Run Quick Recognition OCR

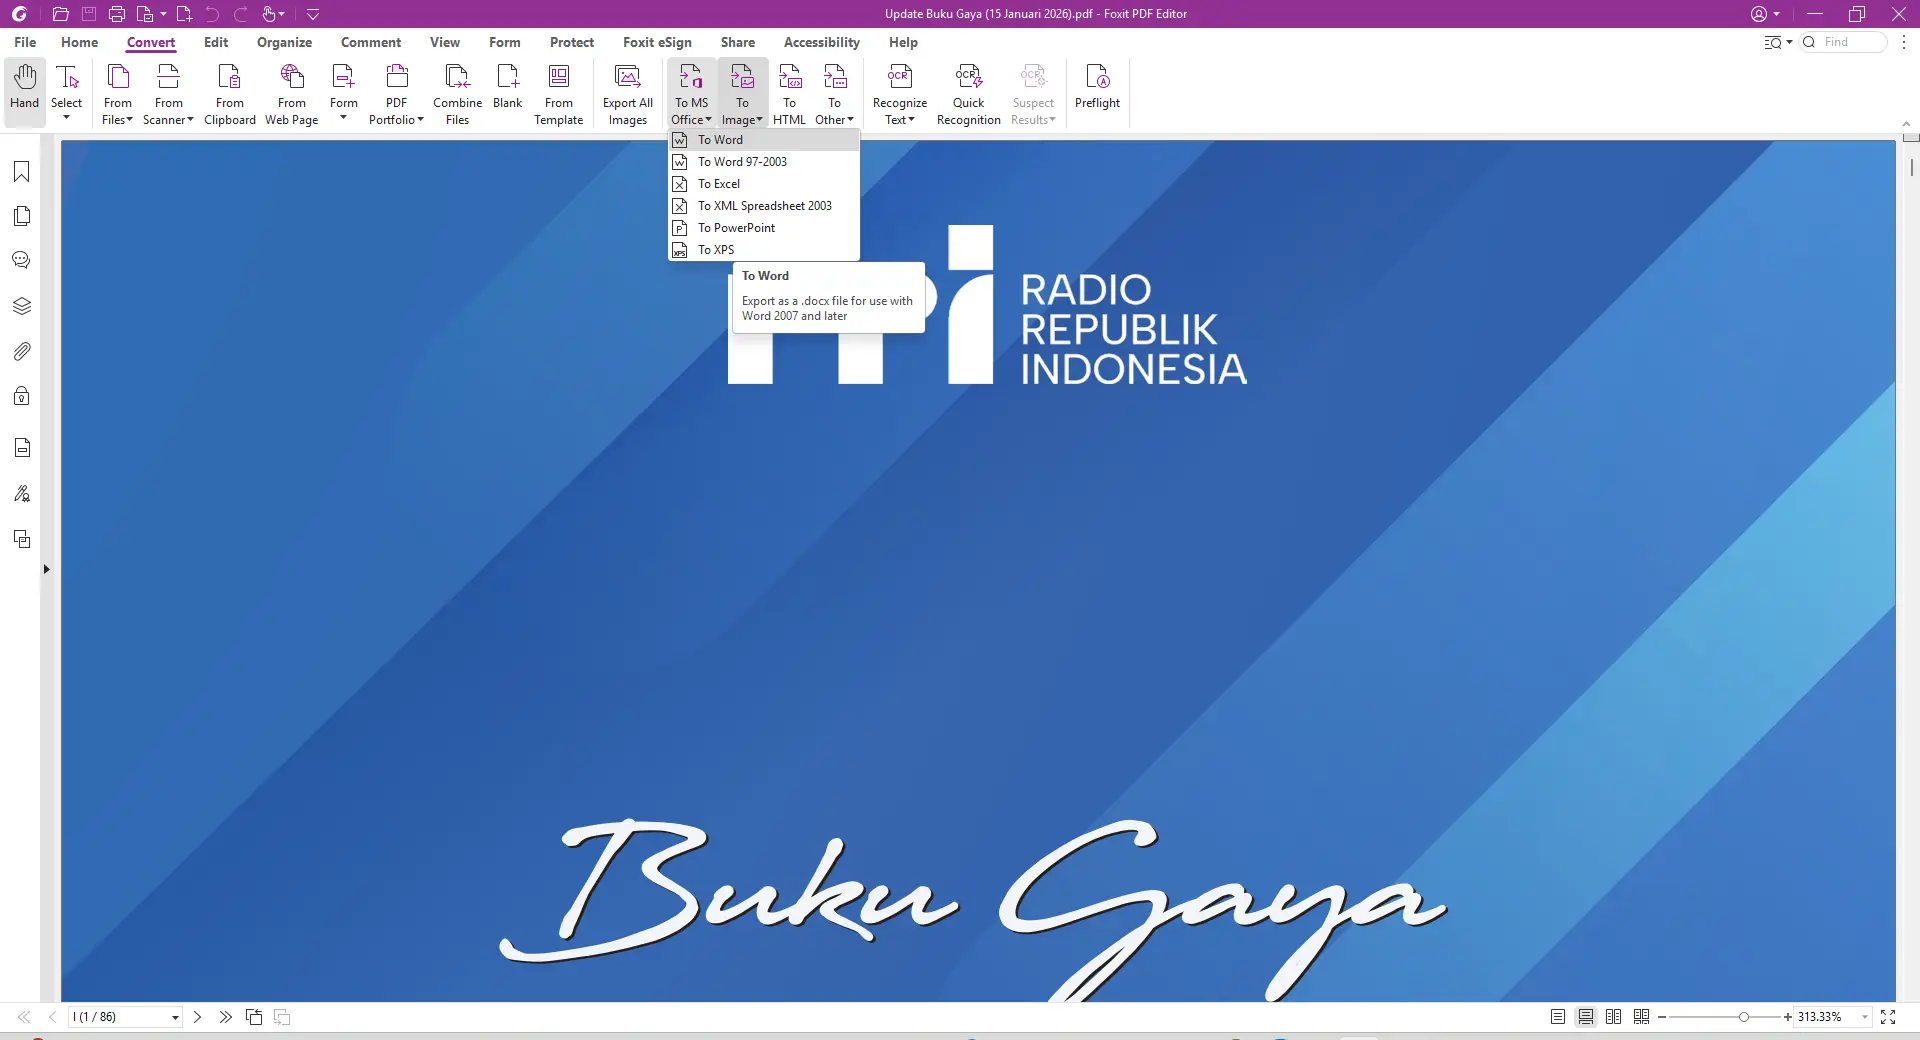[969, 93]
